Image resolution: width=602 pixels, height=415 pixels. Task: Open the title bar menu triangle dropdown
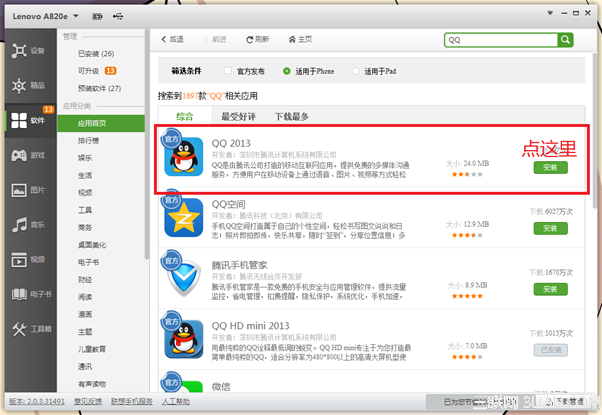550,13
